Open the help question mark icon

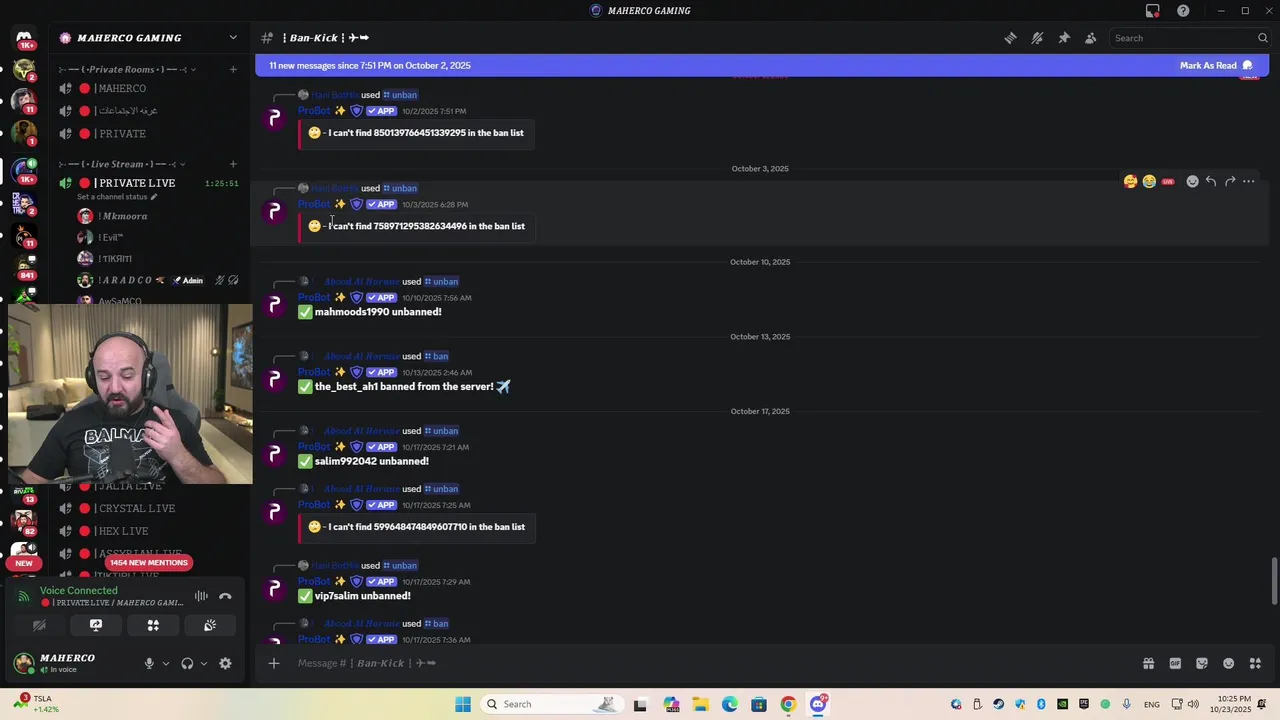[x=1183, y=11]
